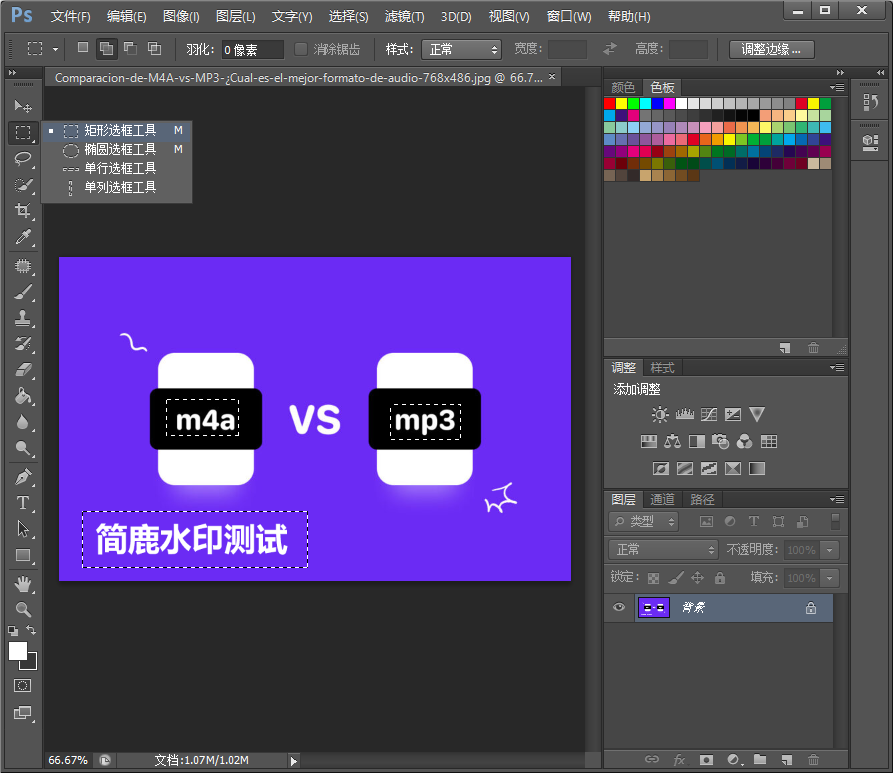This screenshot has width=893, height=773.
Task: Pick the red swatch in 色板 panel
Action: pos(609,103)
